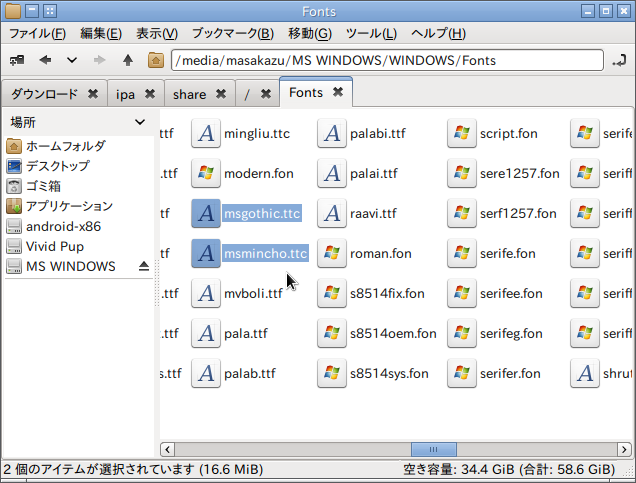The width and height of the screenshot is (636, 483).
Task: Open the 表示(V) menu
Action: pyautogui.click(x=157, y=33)
